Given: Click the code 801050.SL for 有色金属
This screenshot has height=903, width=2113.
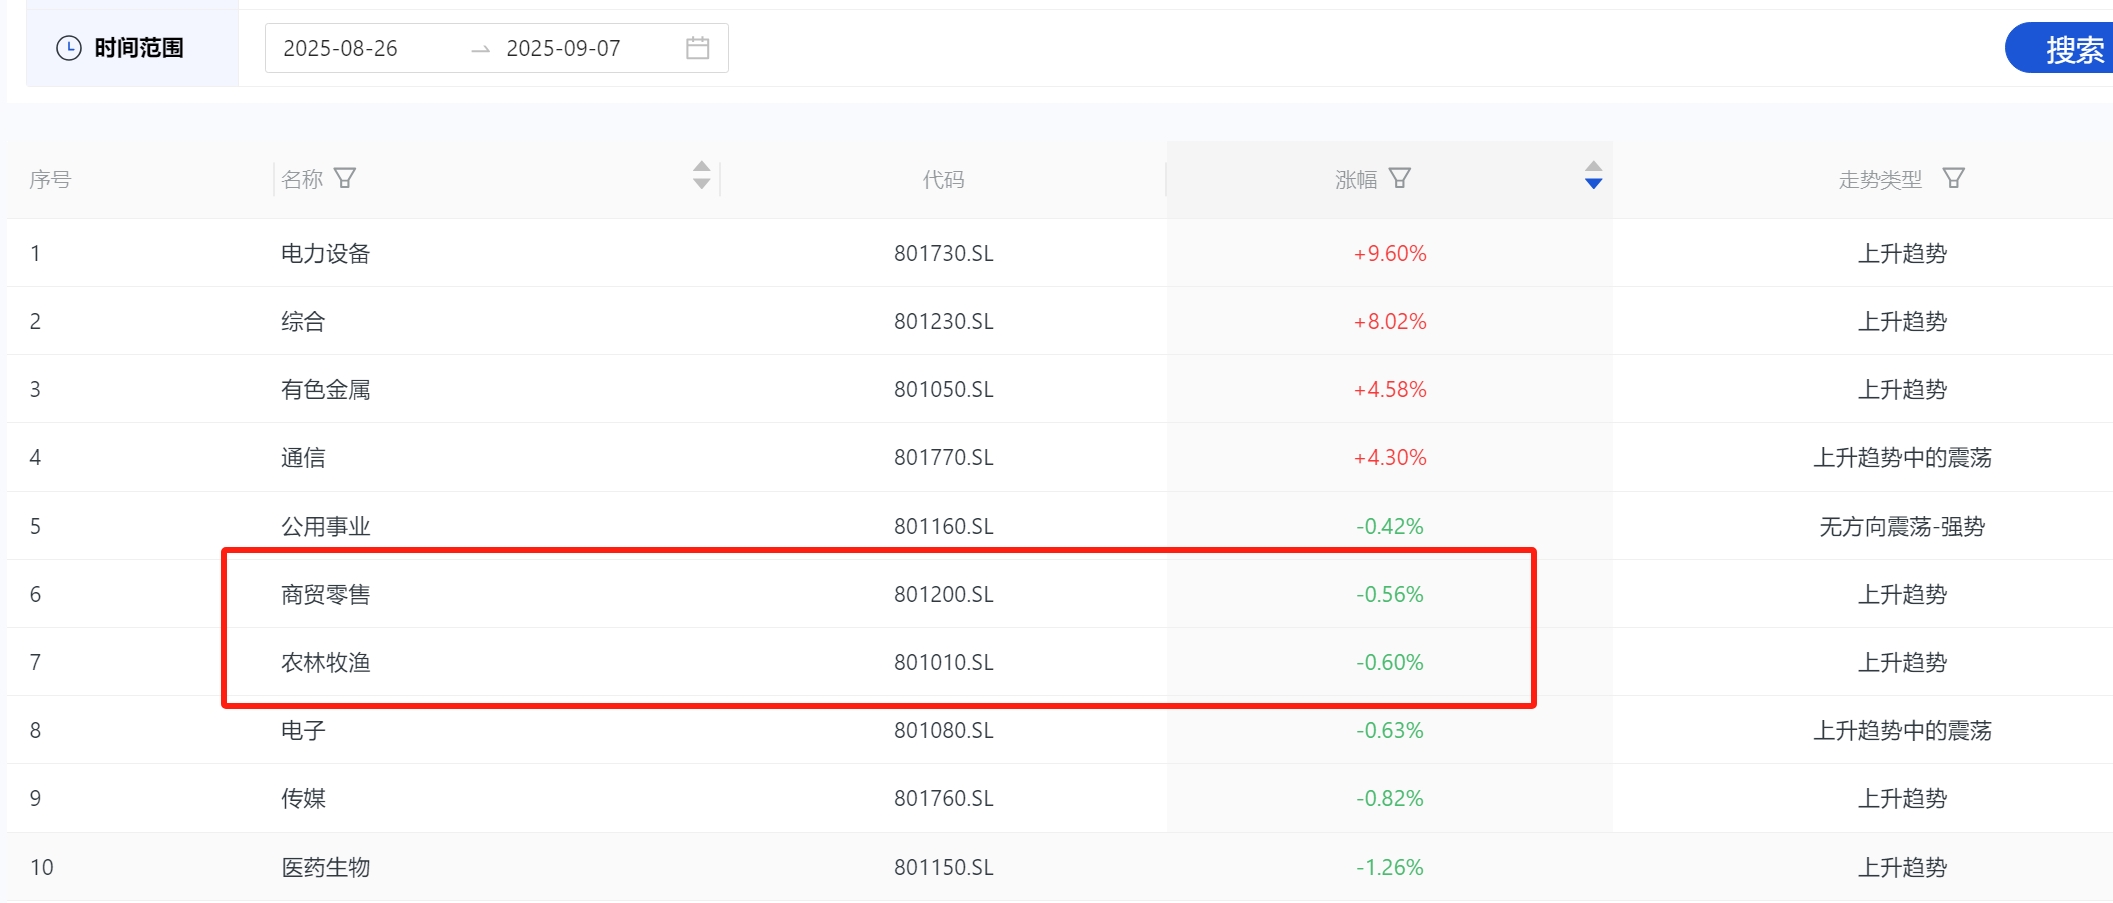Looking at the screenshot, I should 943,390.
